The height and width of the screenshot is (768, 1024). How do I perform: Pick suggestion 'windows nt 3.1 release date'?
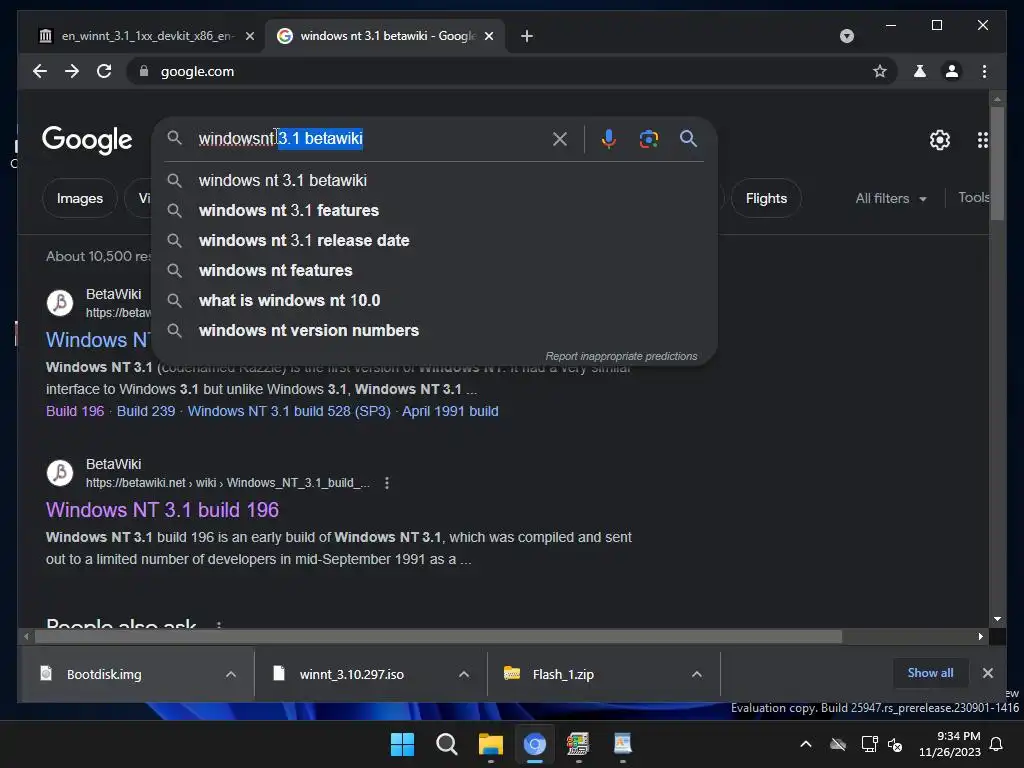[434, 240]
